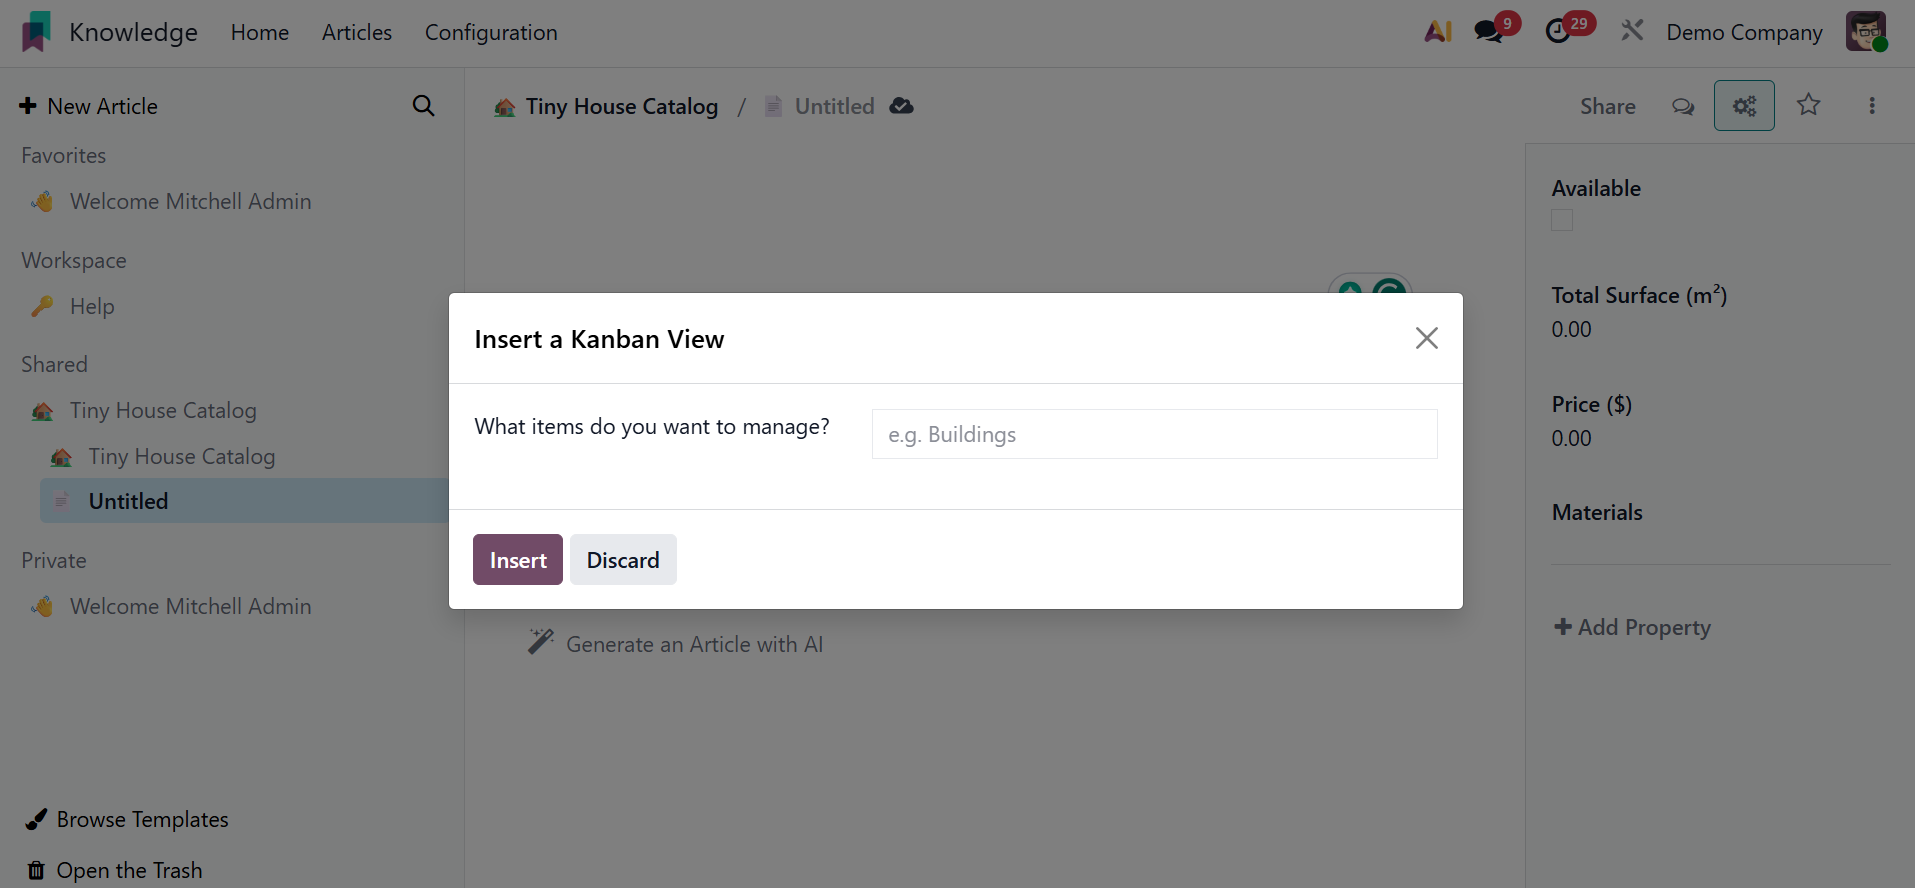Select the Help article in Workspace
This screenshot has height=888, width=1915.
(92, 307)
